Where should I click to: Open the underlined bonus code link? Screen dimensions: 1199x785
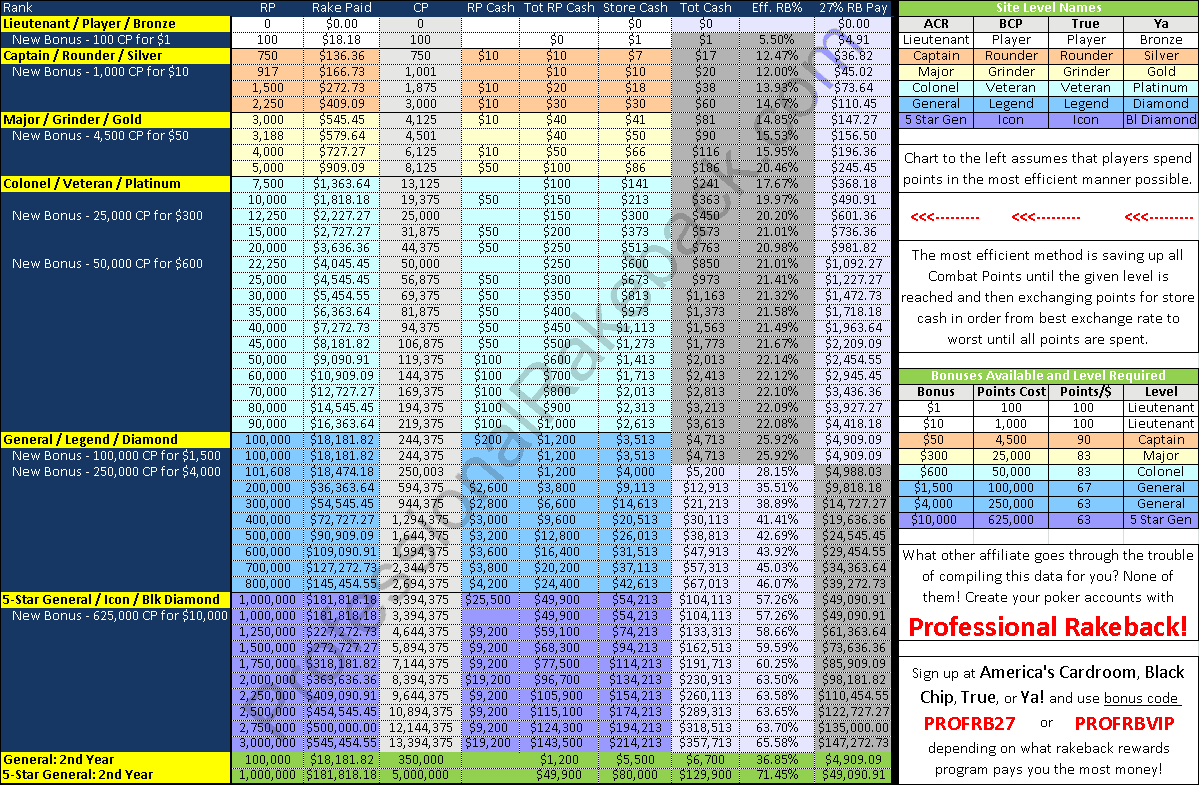1142,697
